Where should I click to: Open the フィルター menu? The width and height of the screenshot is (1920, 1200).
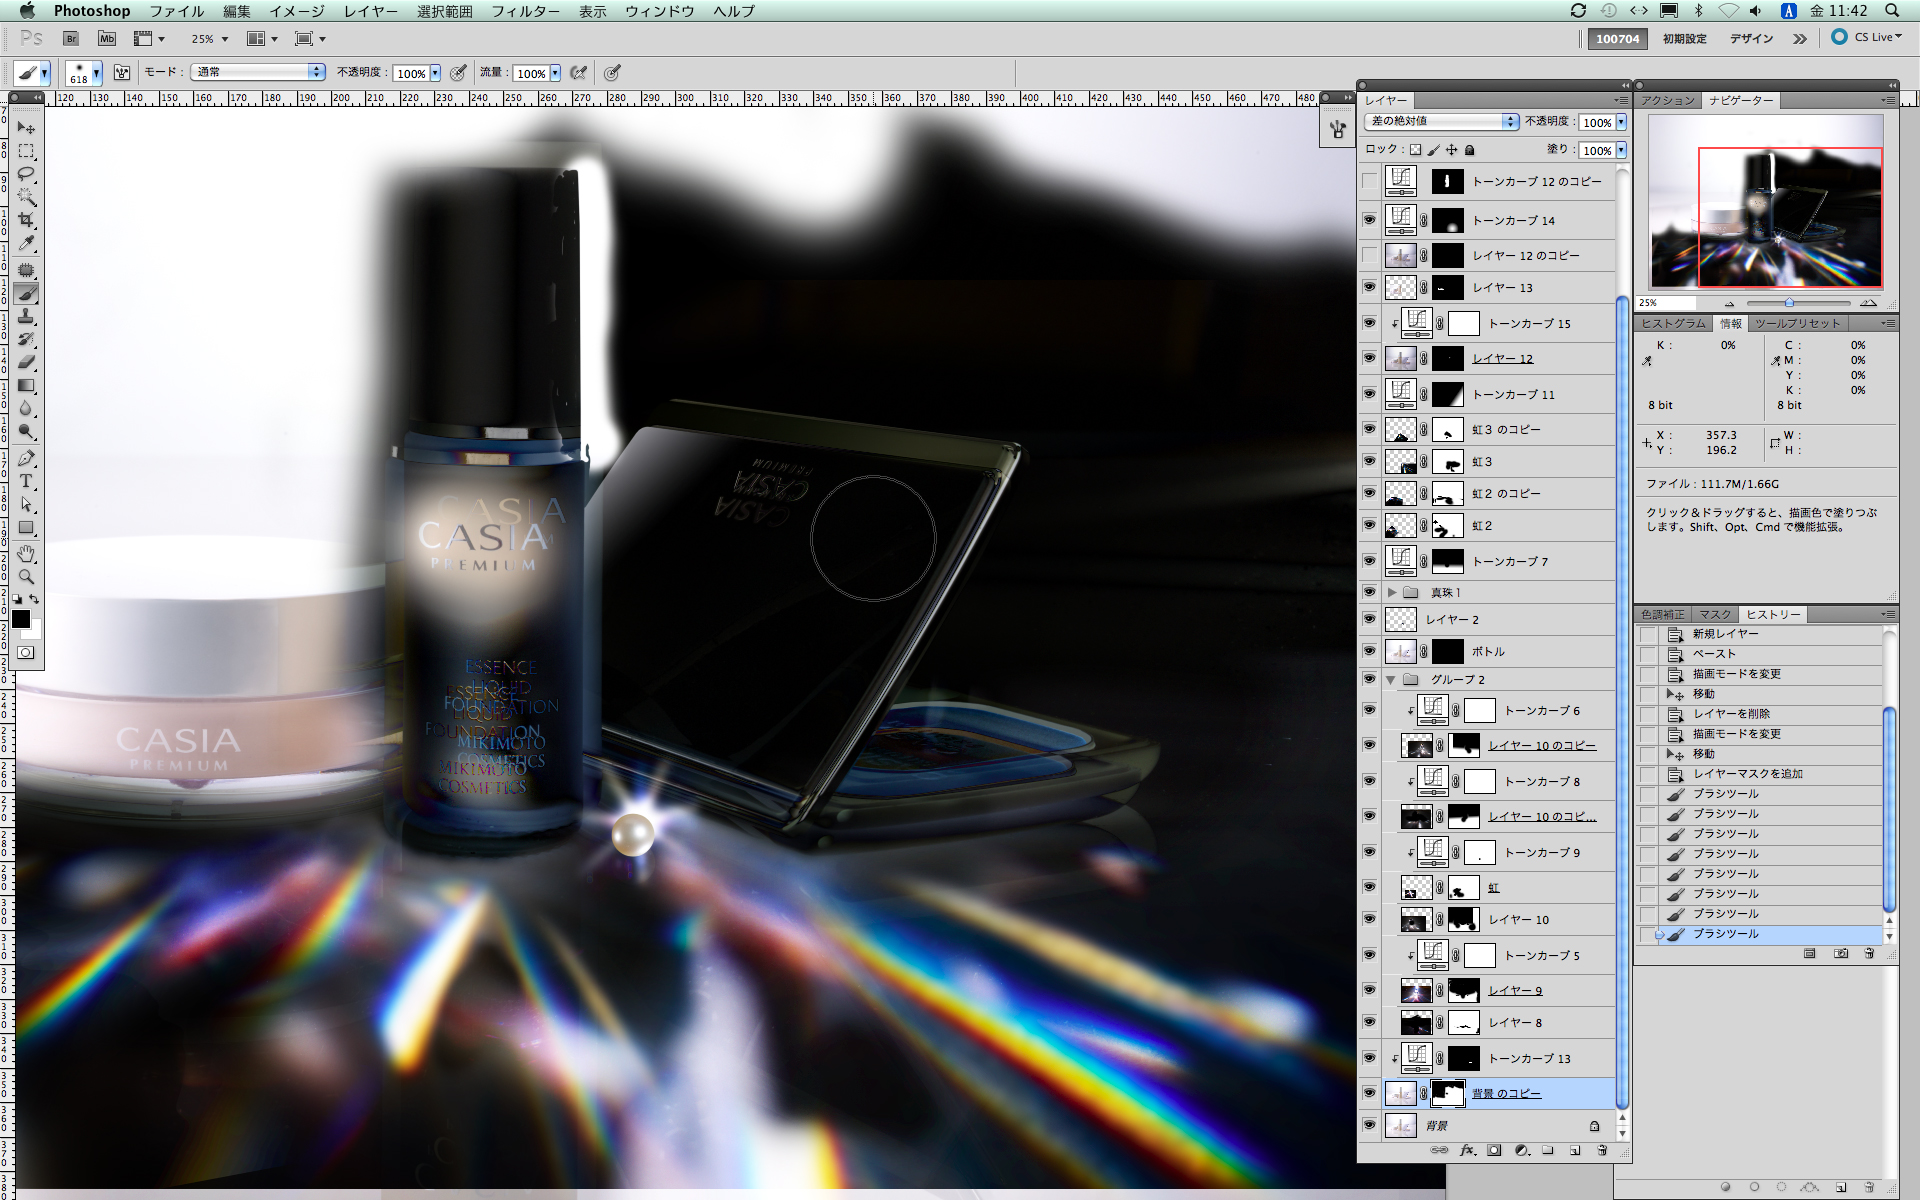point(525,11)
